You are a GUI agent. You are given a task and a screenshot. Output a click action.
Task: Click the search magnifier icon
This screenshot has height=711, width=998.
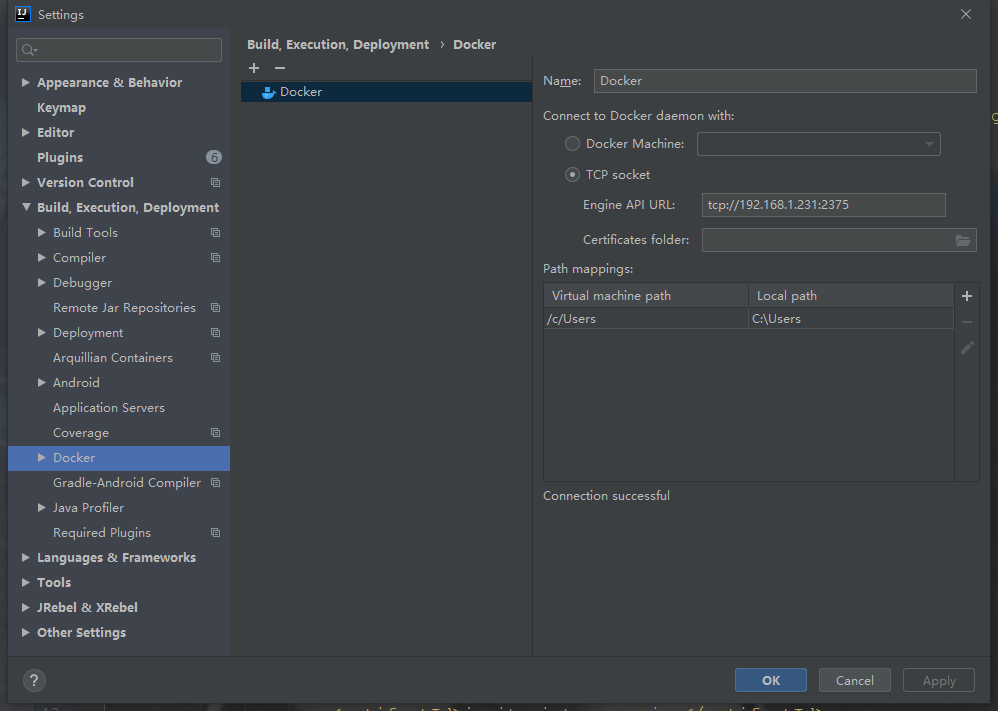(x=29, y=50)
